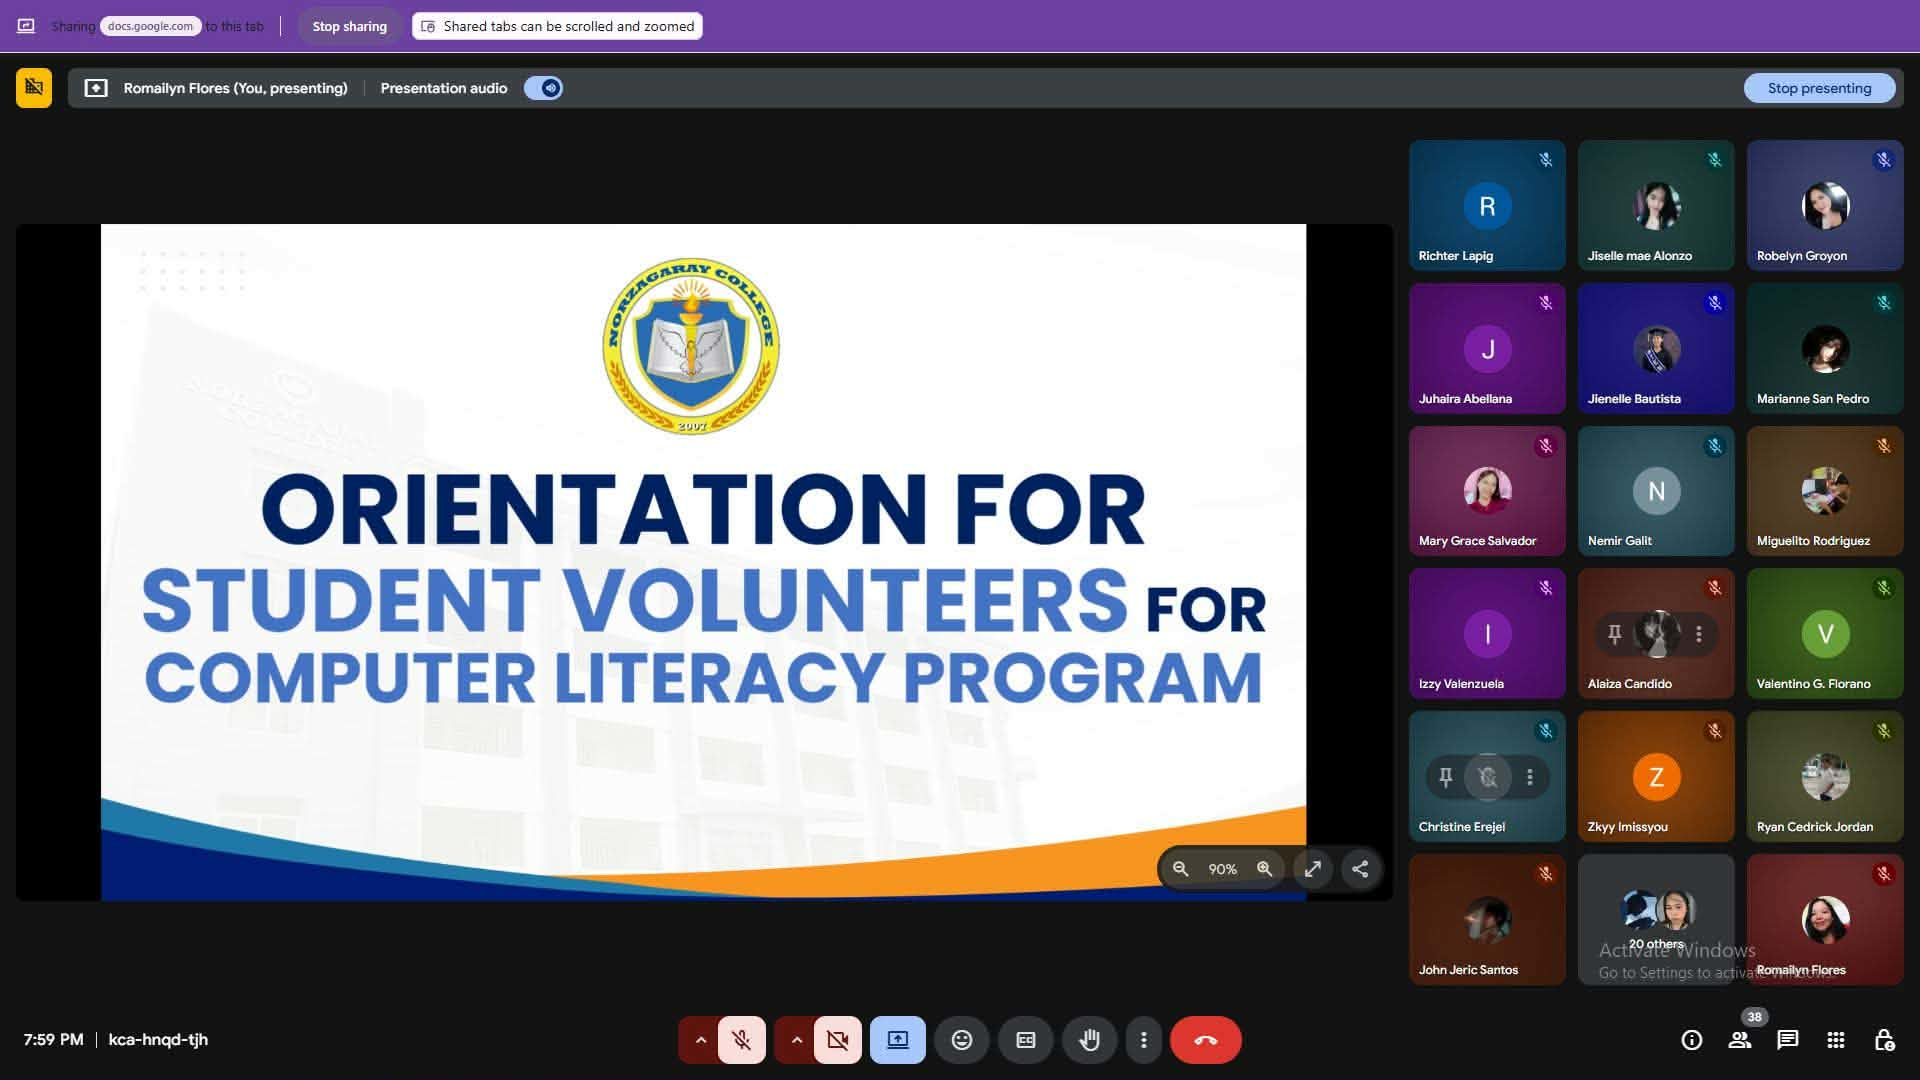The width and height of the screenshot is (1920, 1080).
Task: Toggle the microphone mute button
Action: click(x=741, y=1040)
